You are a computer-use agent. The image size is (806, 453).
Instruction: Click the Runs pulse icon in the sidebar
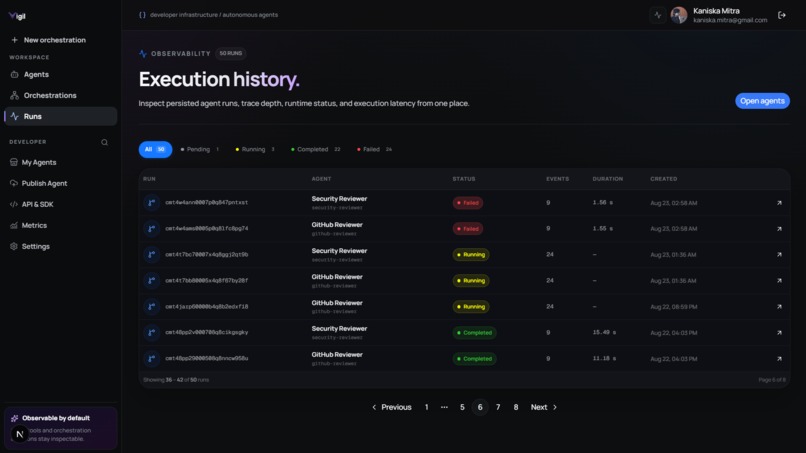(x=14, y=117)
